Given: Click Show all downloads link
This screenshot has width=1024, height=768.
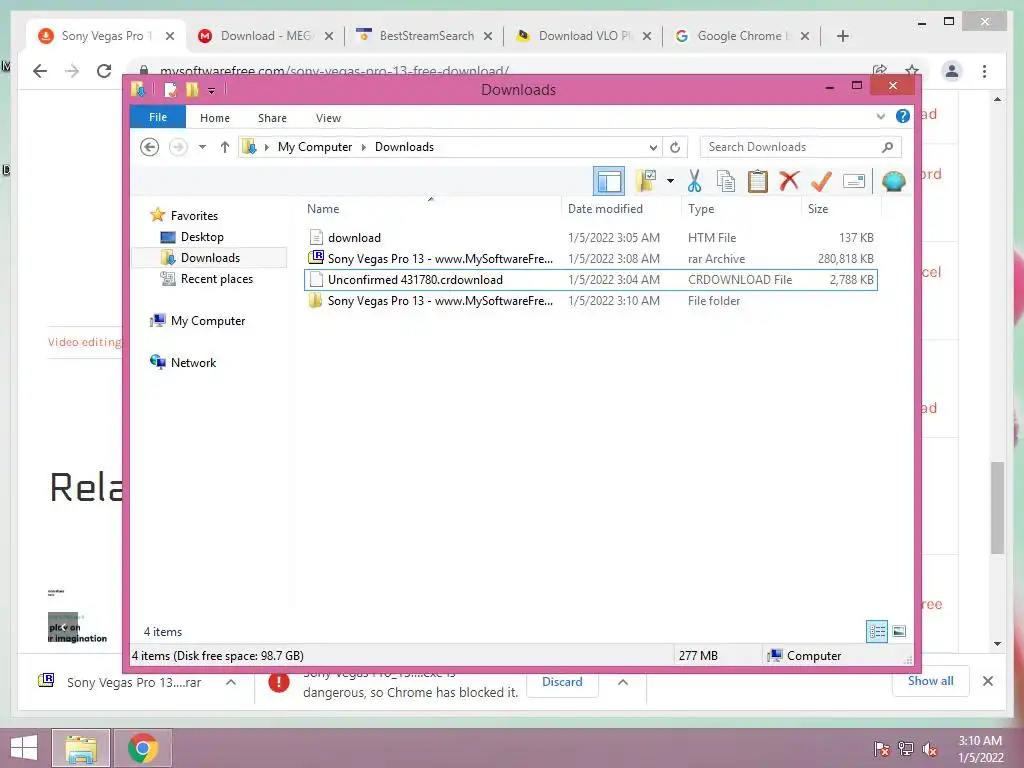Looking at the screenshot, I should pyautogui.click(x=931, y=681).
